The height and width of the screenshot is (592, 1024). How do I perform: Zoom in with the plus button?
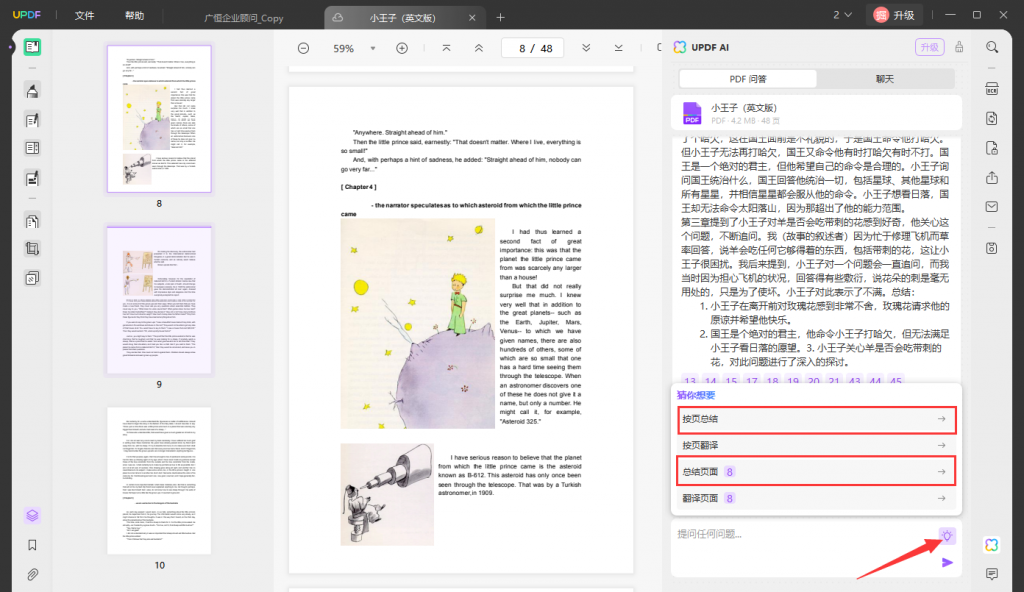coord(402,48)
